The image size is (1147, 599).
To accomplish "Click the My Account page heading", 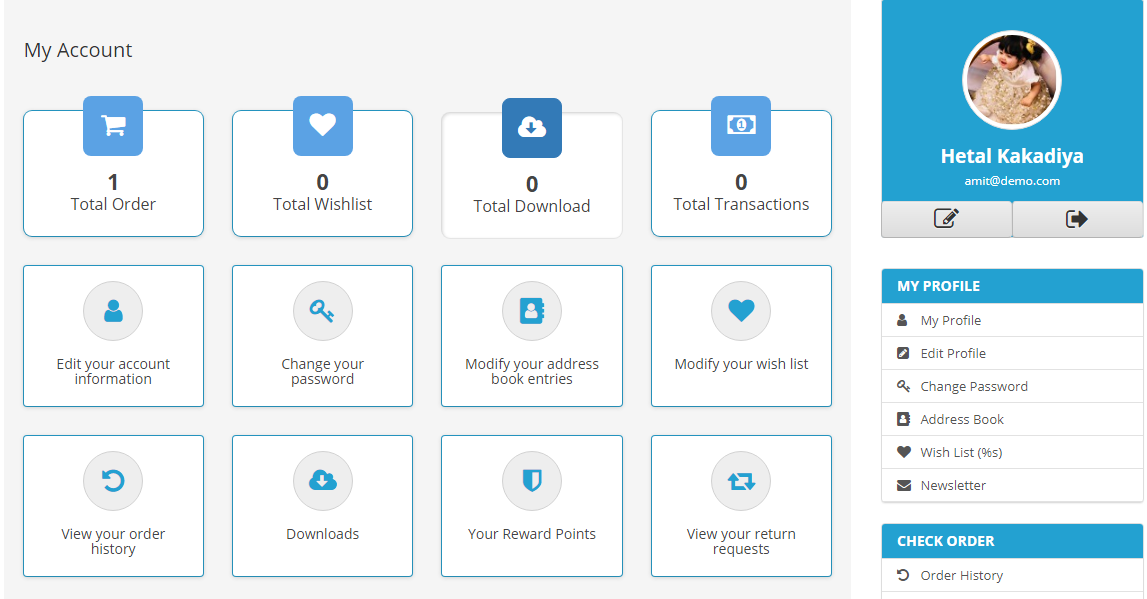I will [78, 50].
